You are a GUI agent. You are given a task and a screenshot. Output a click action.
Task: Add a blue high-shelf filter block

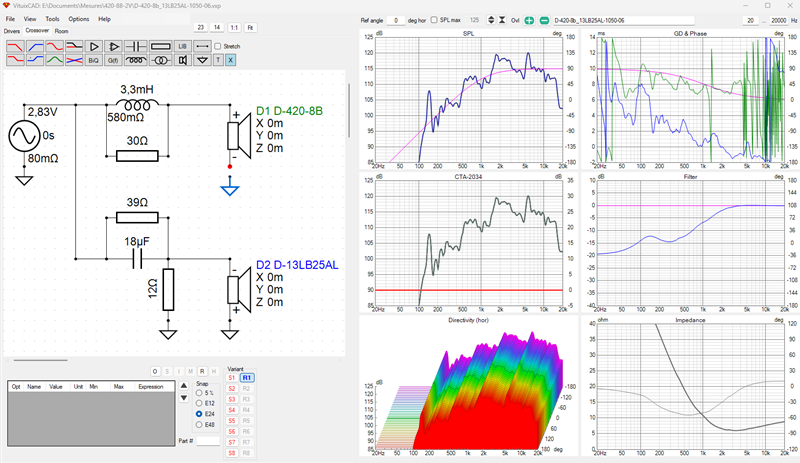pos(35,60)
